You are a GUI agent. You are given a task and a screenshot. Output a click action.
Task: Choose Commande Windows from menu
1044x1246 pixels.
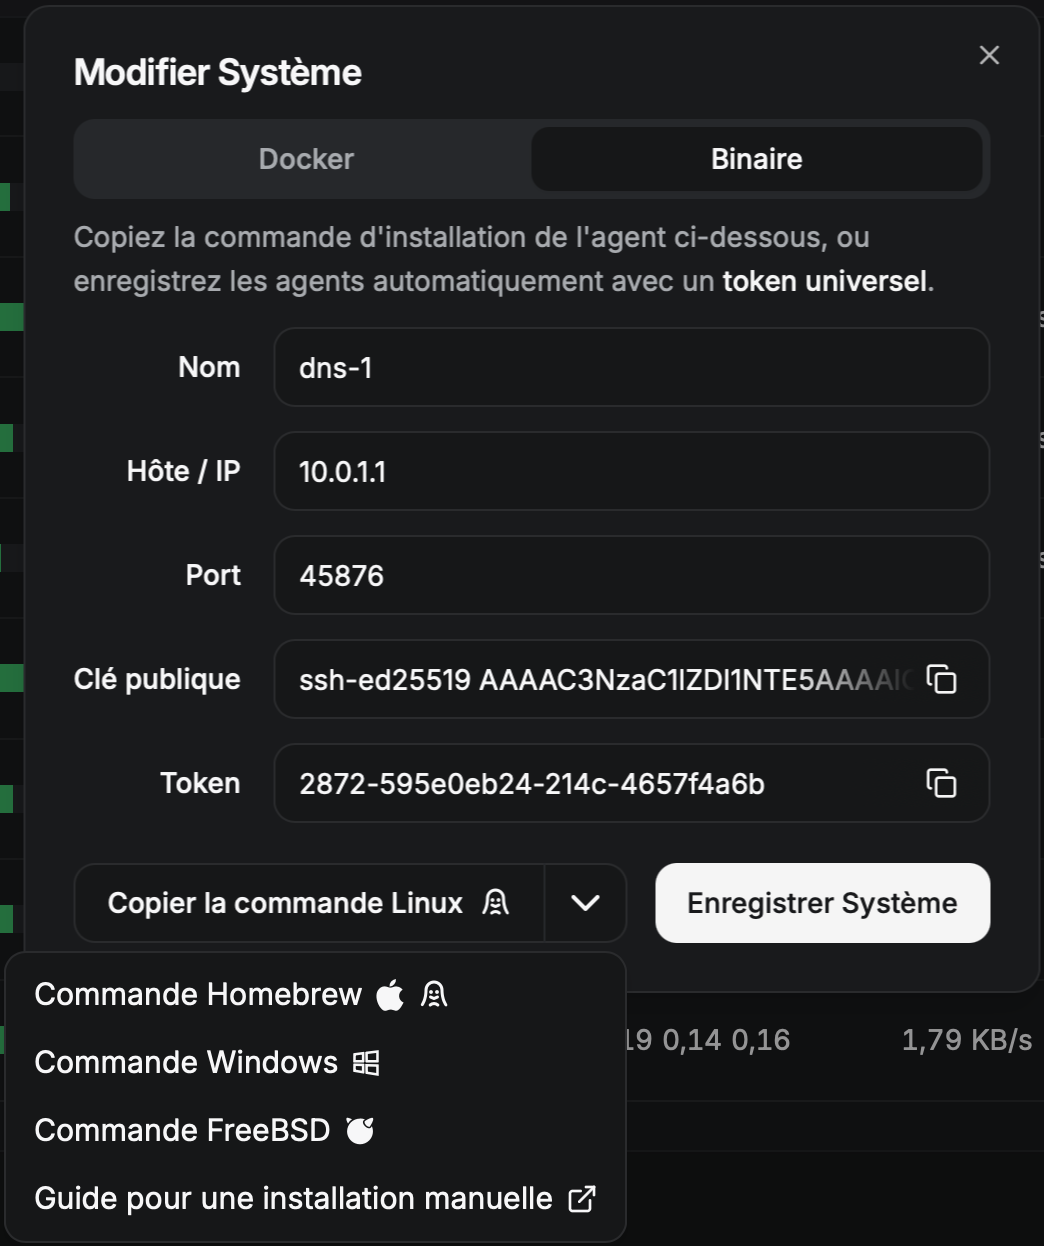point(187,1062)
